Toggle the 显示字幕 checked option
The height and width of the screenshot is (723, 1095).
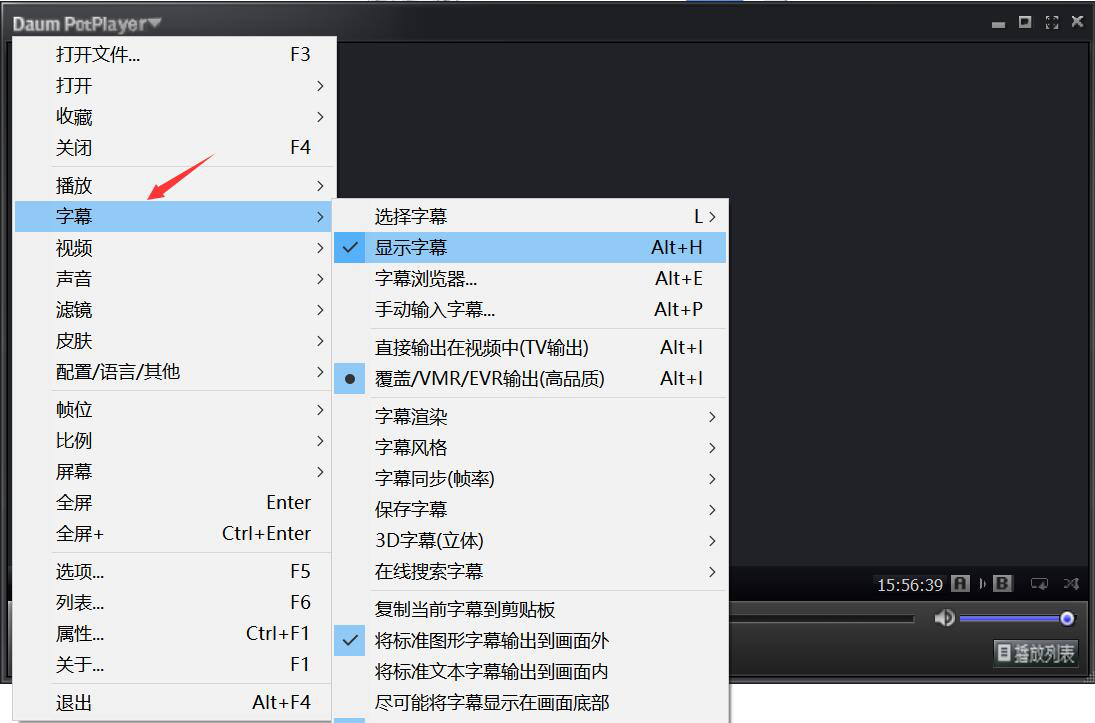tap(530, 247)
